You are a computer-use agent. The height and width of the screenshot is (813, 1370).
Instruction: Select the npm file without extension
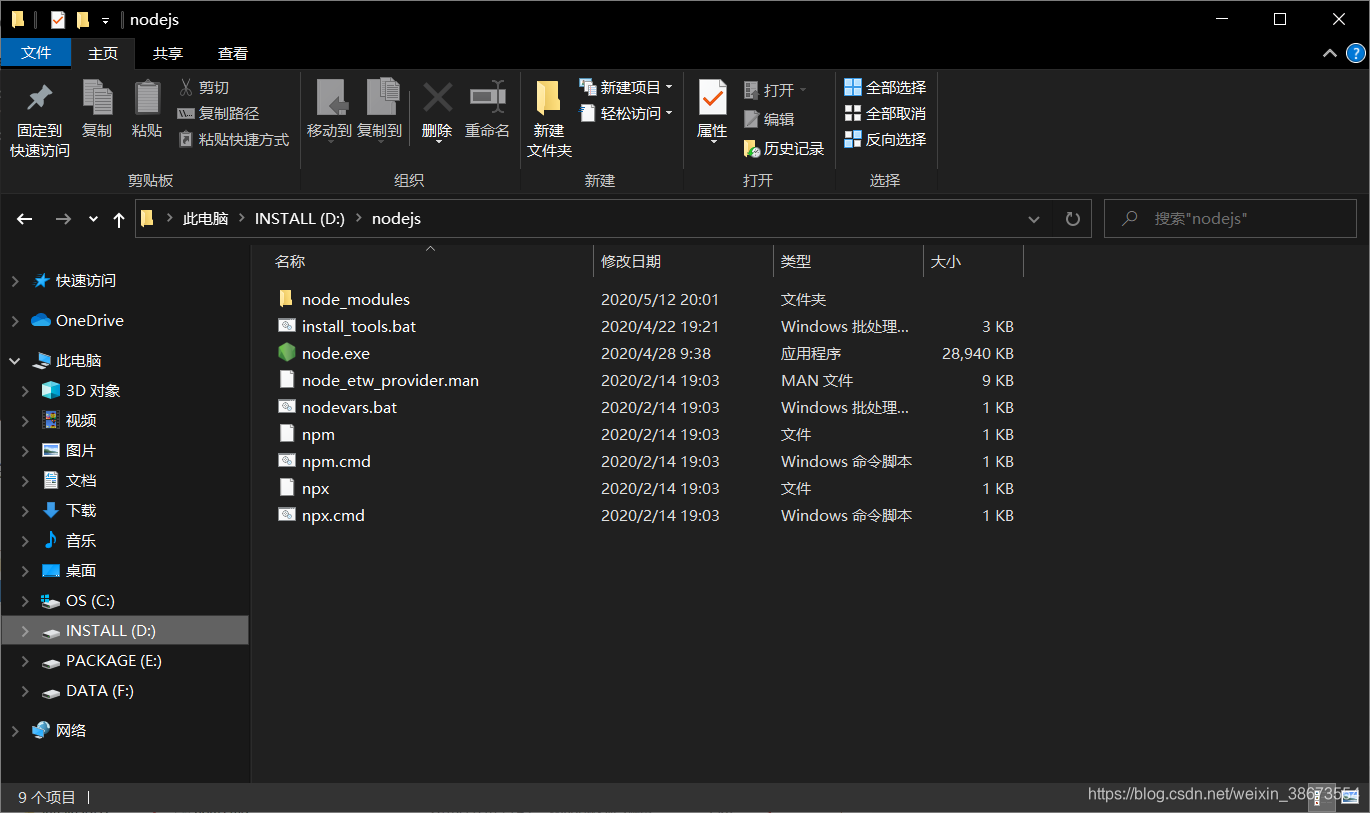pyautogui.click(x=318, y=434)
